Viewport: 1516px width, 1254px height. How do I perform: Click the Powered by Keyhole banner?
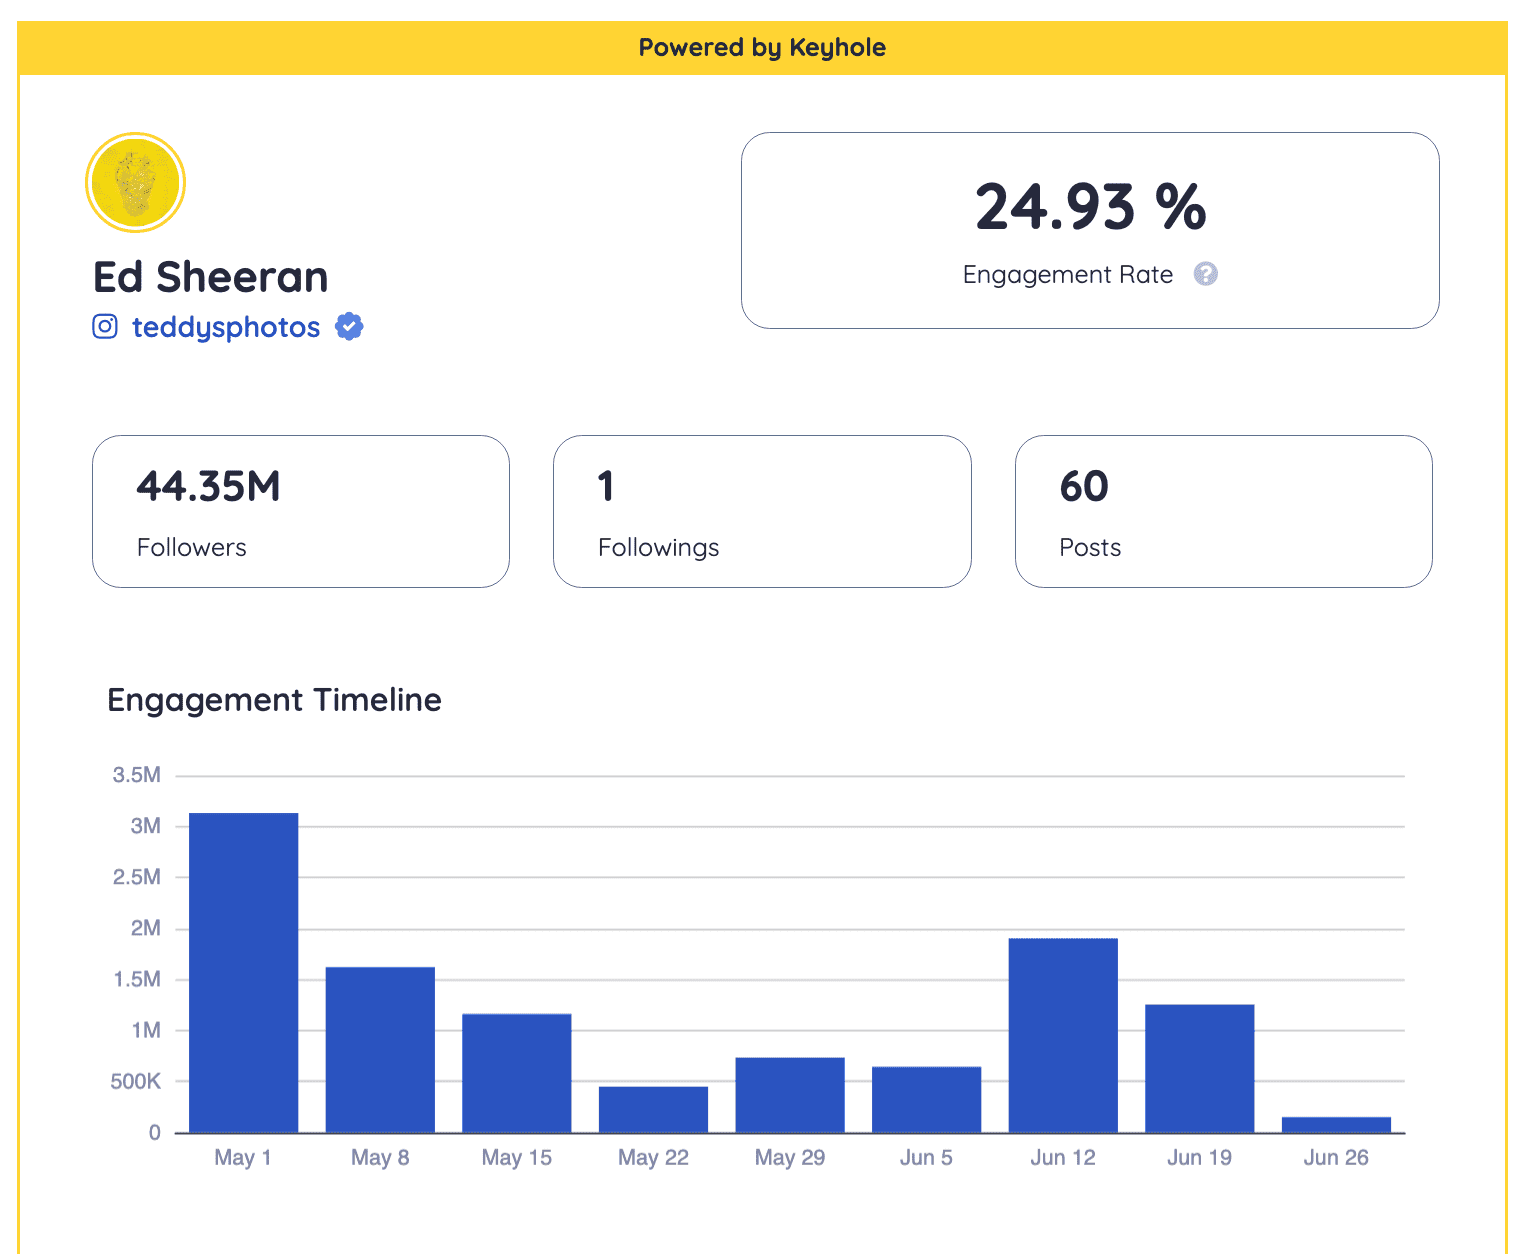762,46
